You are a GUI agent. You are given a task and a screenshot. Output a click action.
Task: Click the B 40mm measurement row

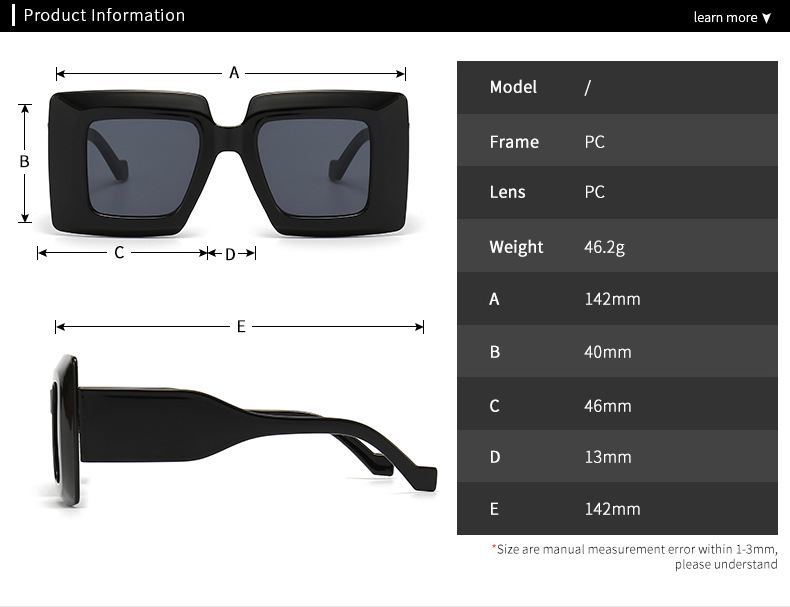tap(617, 351)
